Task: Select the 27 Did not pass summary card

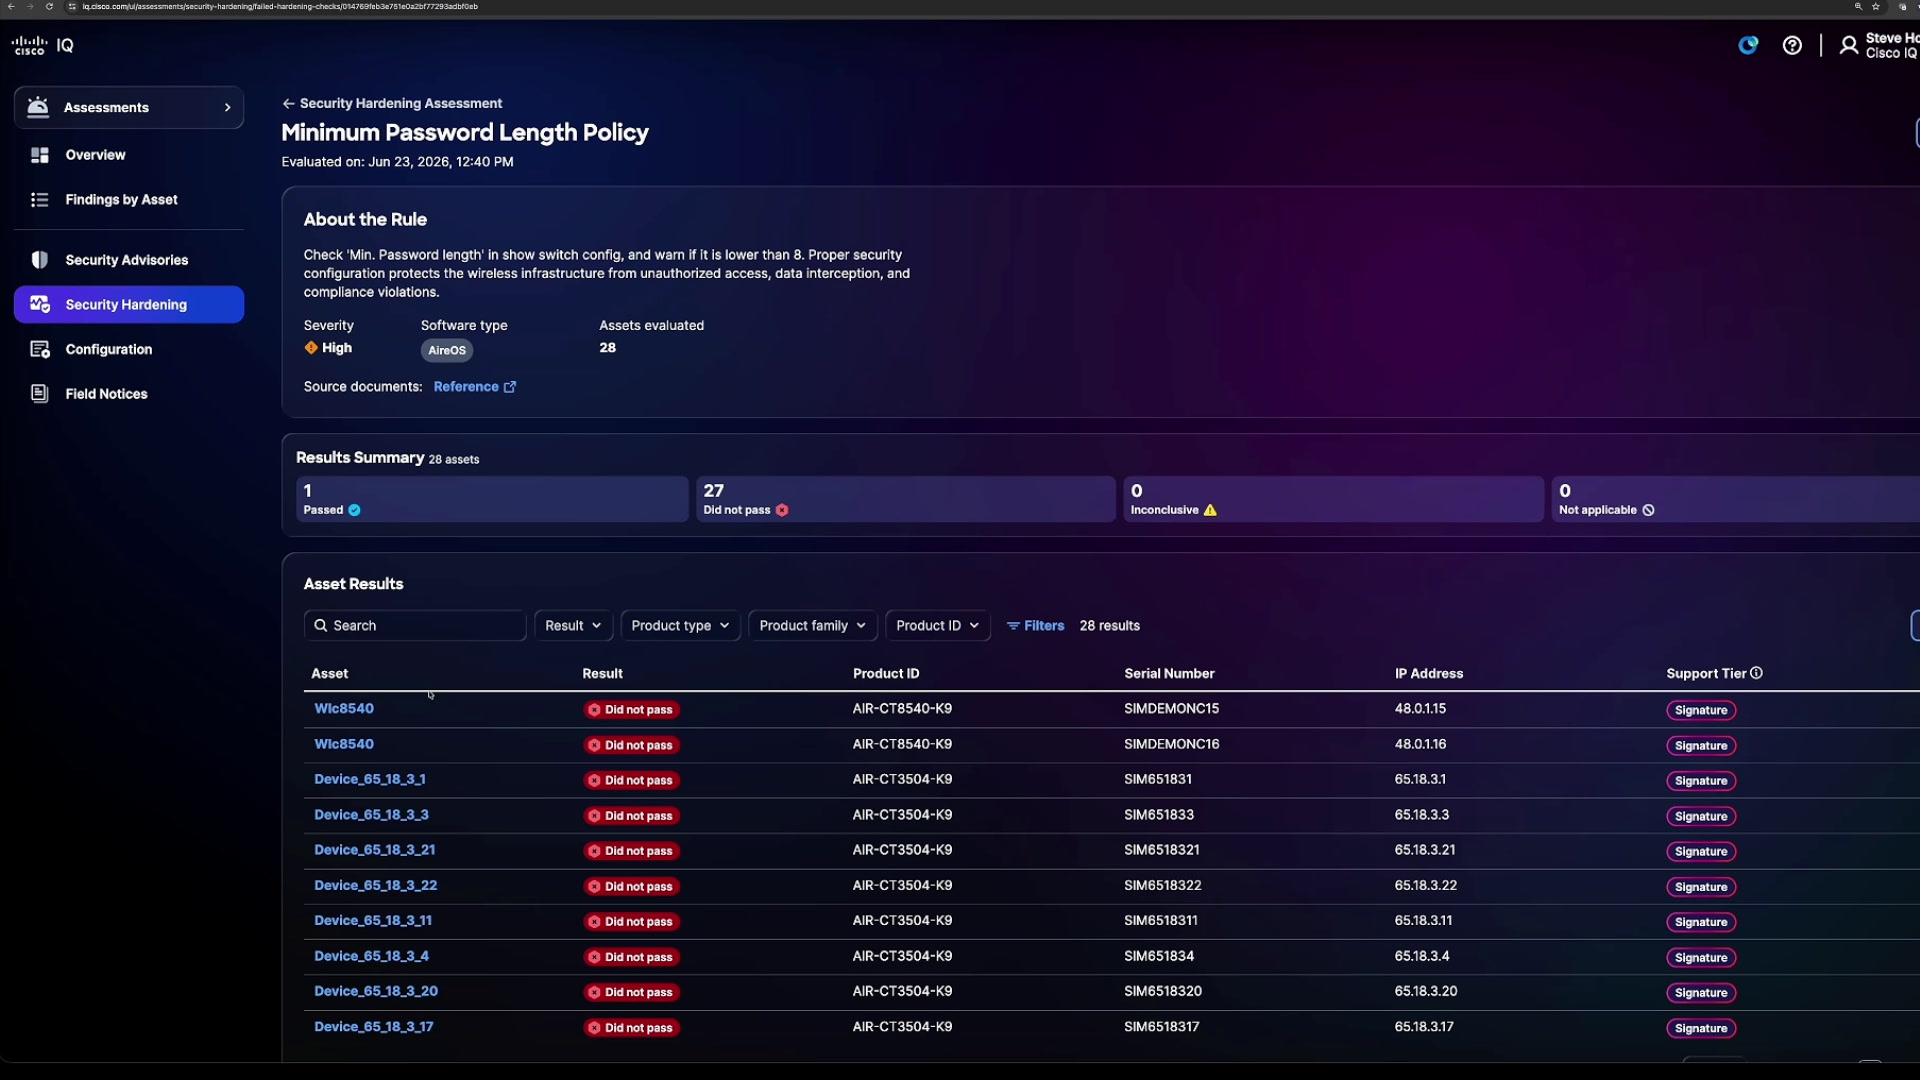Action: 905,499
